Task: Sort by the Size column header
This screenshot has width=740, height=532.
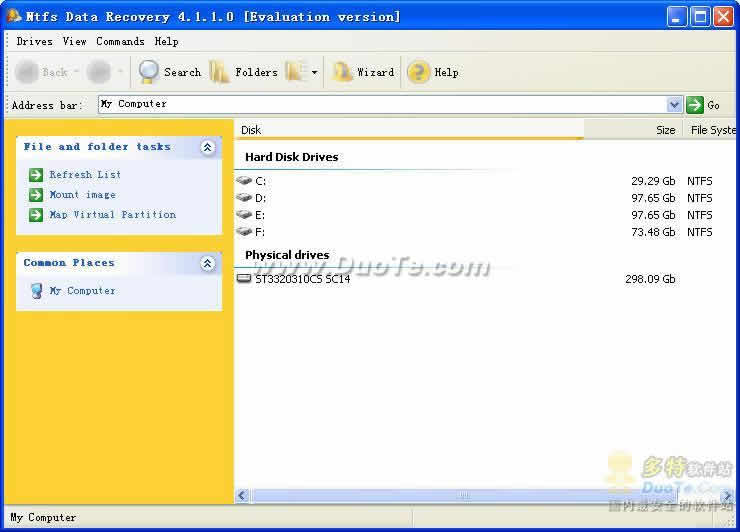Action: coord(633,130)
